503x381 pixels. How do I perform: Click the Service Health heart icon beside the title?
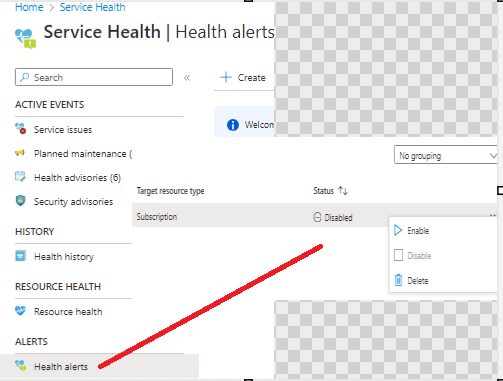(x=26, y=39)
